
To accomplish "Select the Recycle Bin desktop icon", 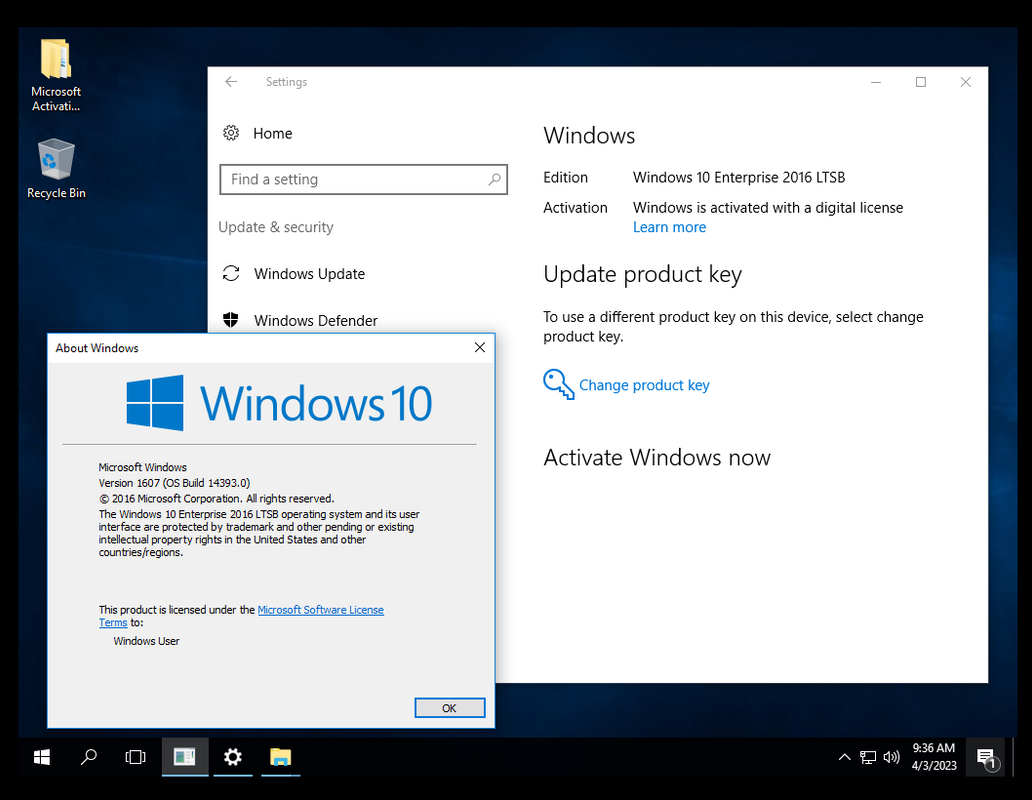I will [56, 168].
